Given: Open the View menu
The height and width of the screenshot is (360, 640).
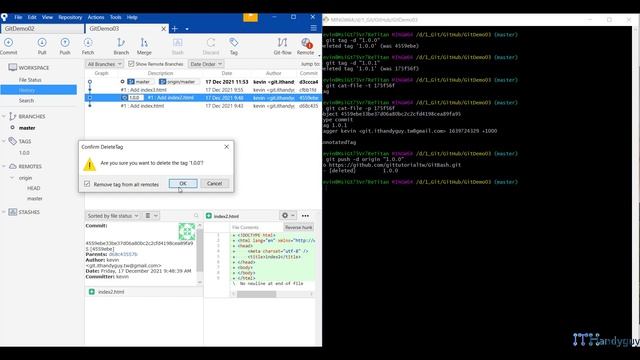Looking at the screenshot, I should pos(47,17).
